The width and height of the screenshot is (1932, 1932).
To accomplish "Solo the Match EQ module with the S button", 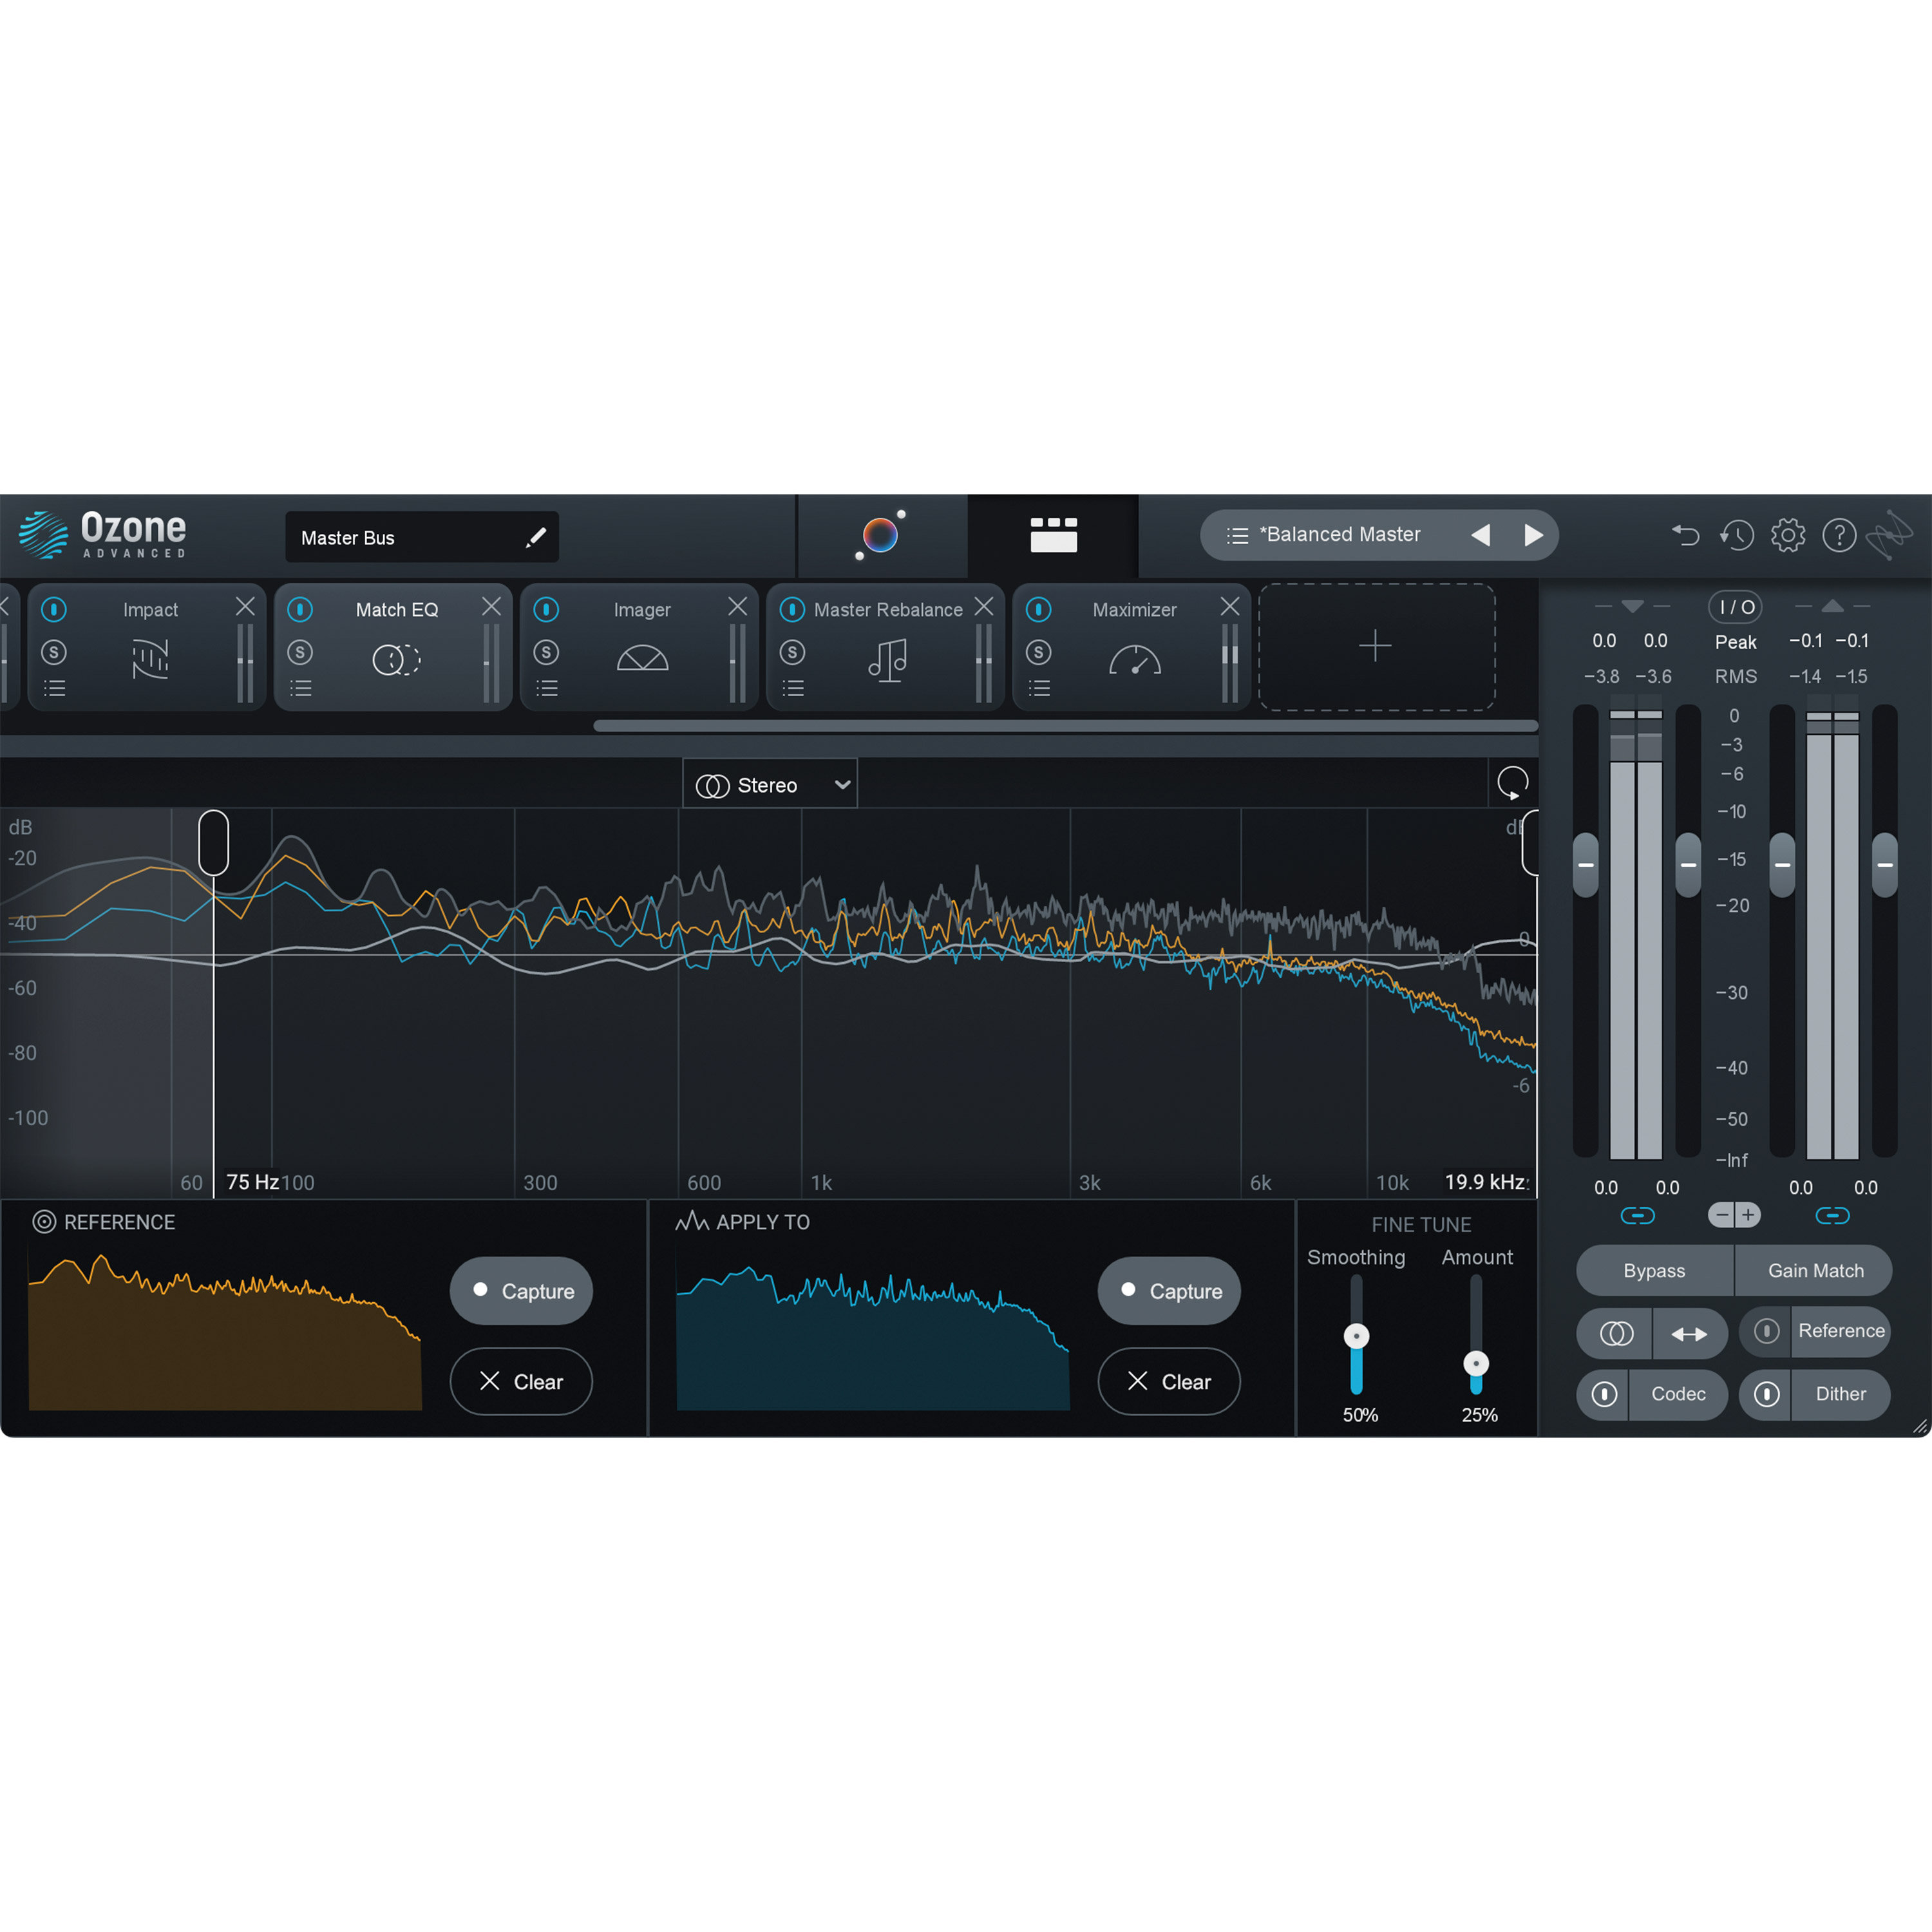I will [300, 652].
